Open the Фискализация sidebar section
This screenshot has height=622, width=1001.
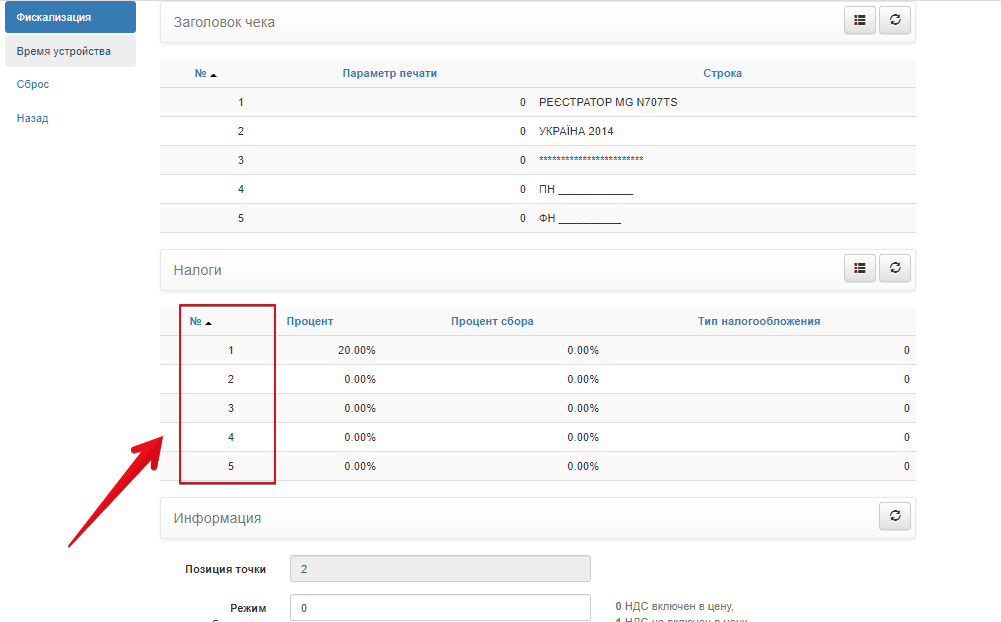pyautogui.click(x=69, y=17)
